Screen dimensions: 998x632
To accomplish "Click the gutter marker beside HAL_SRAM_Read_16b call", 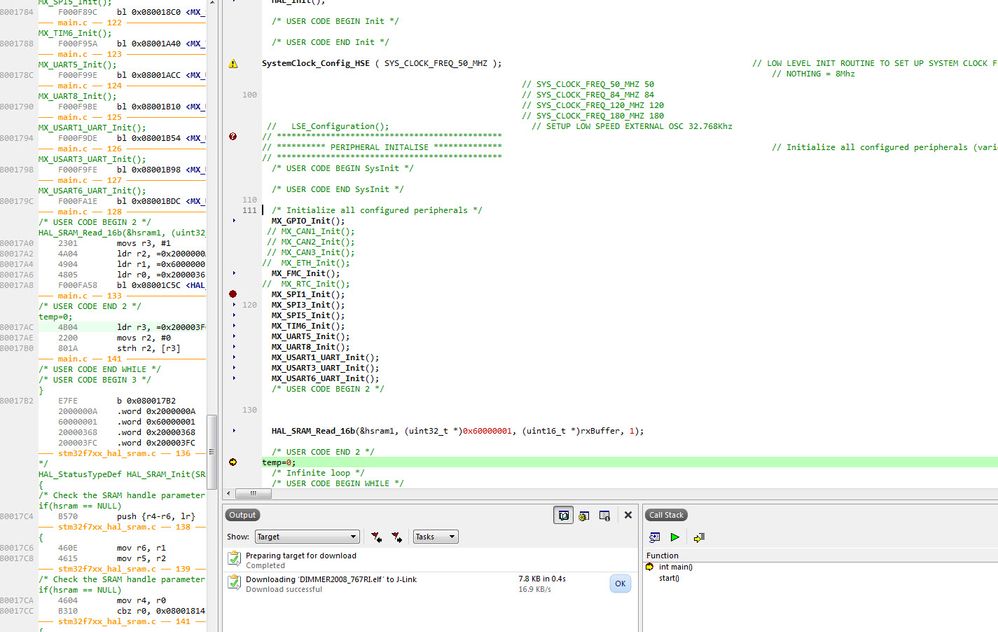I will (234, 431).
